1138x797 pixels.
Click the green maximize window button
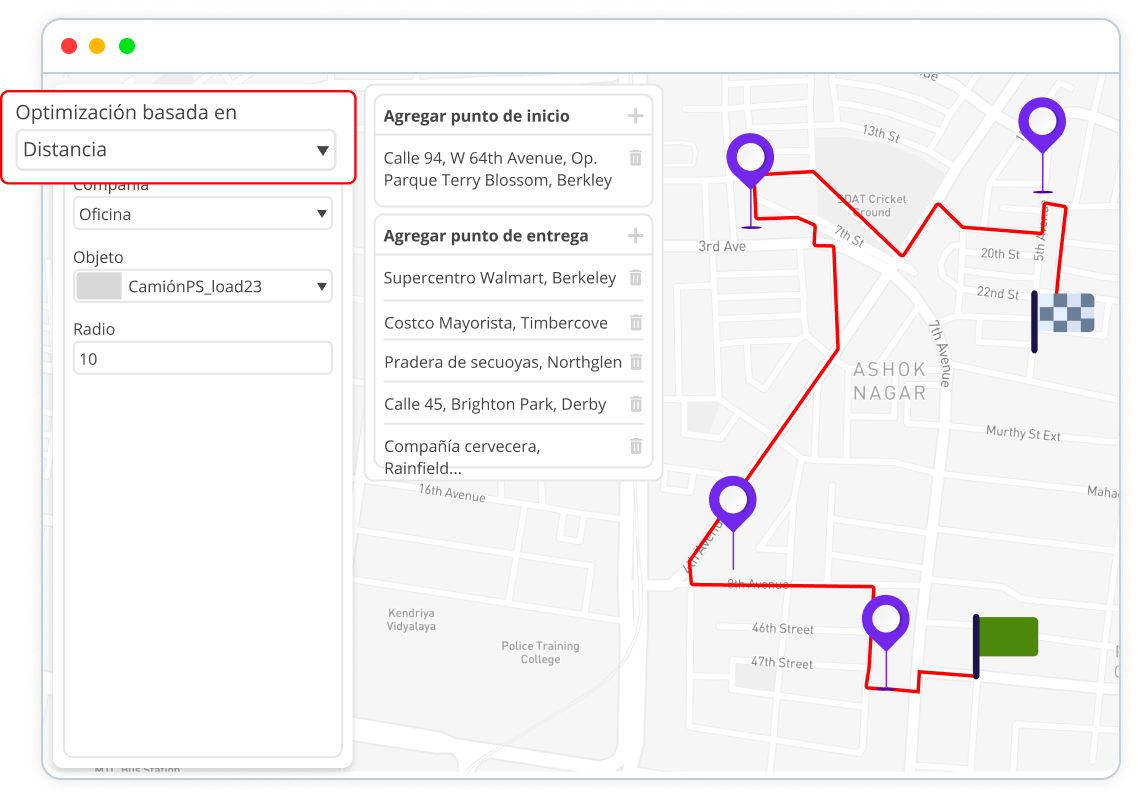(127, 46)
